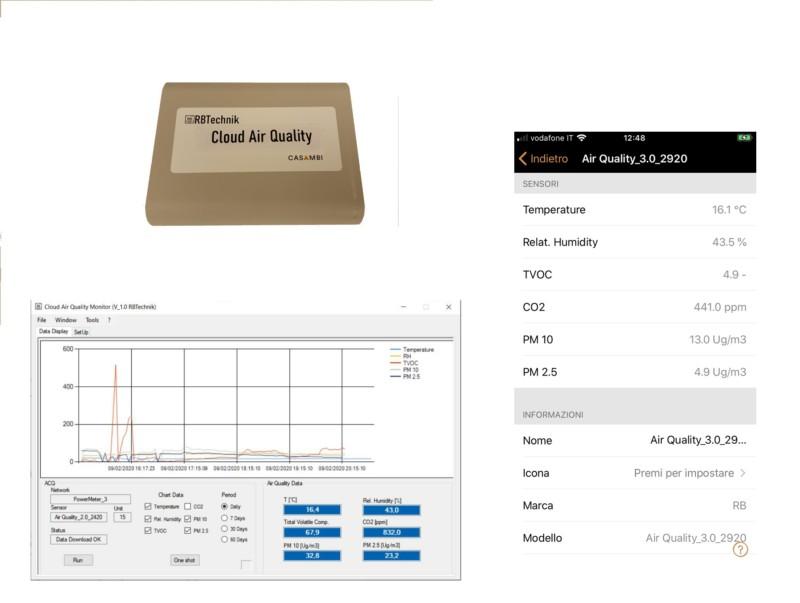Tap the Indietro back chevron in phone app
This screenshot has height=603, width=800.
point(522,159)
